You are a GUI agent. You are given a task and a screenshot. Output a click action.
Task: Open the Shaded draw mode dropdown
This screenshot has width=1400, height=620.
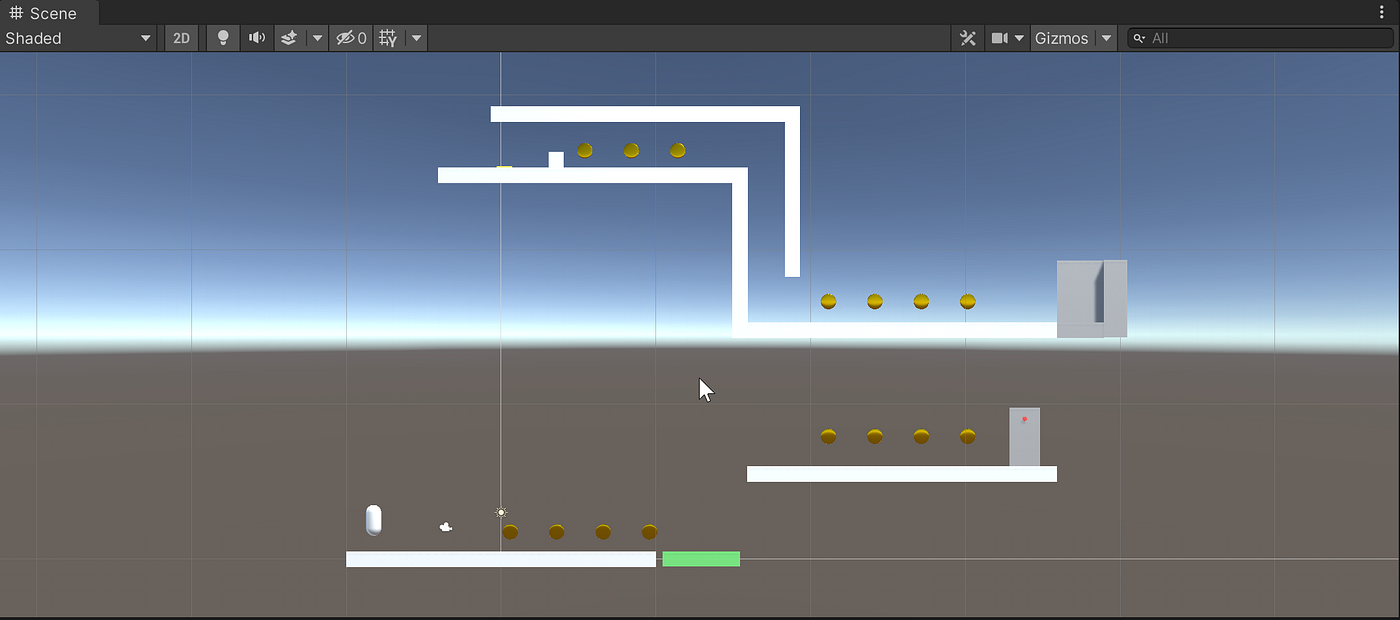click(x=78, y=38)
